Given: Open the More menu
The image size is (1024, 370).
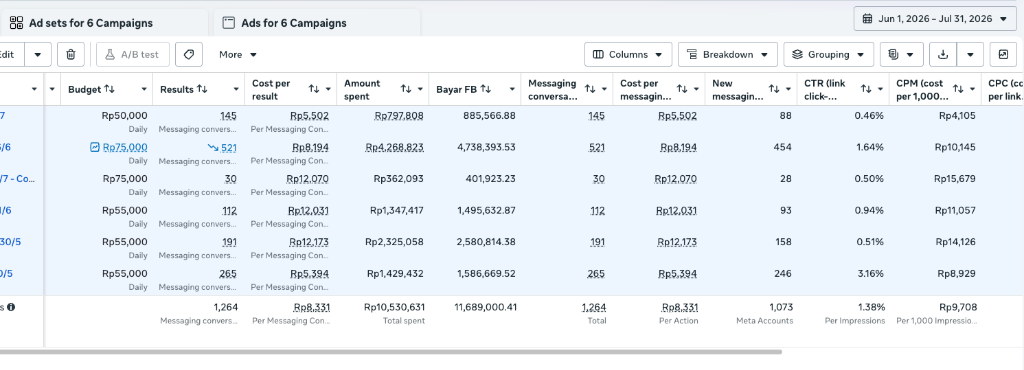Looking at the screenshot, I should pyautogui.click(x=237, y=55).
